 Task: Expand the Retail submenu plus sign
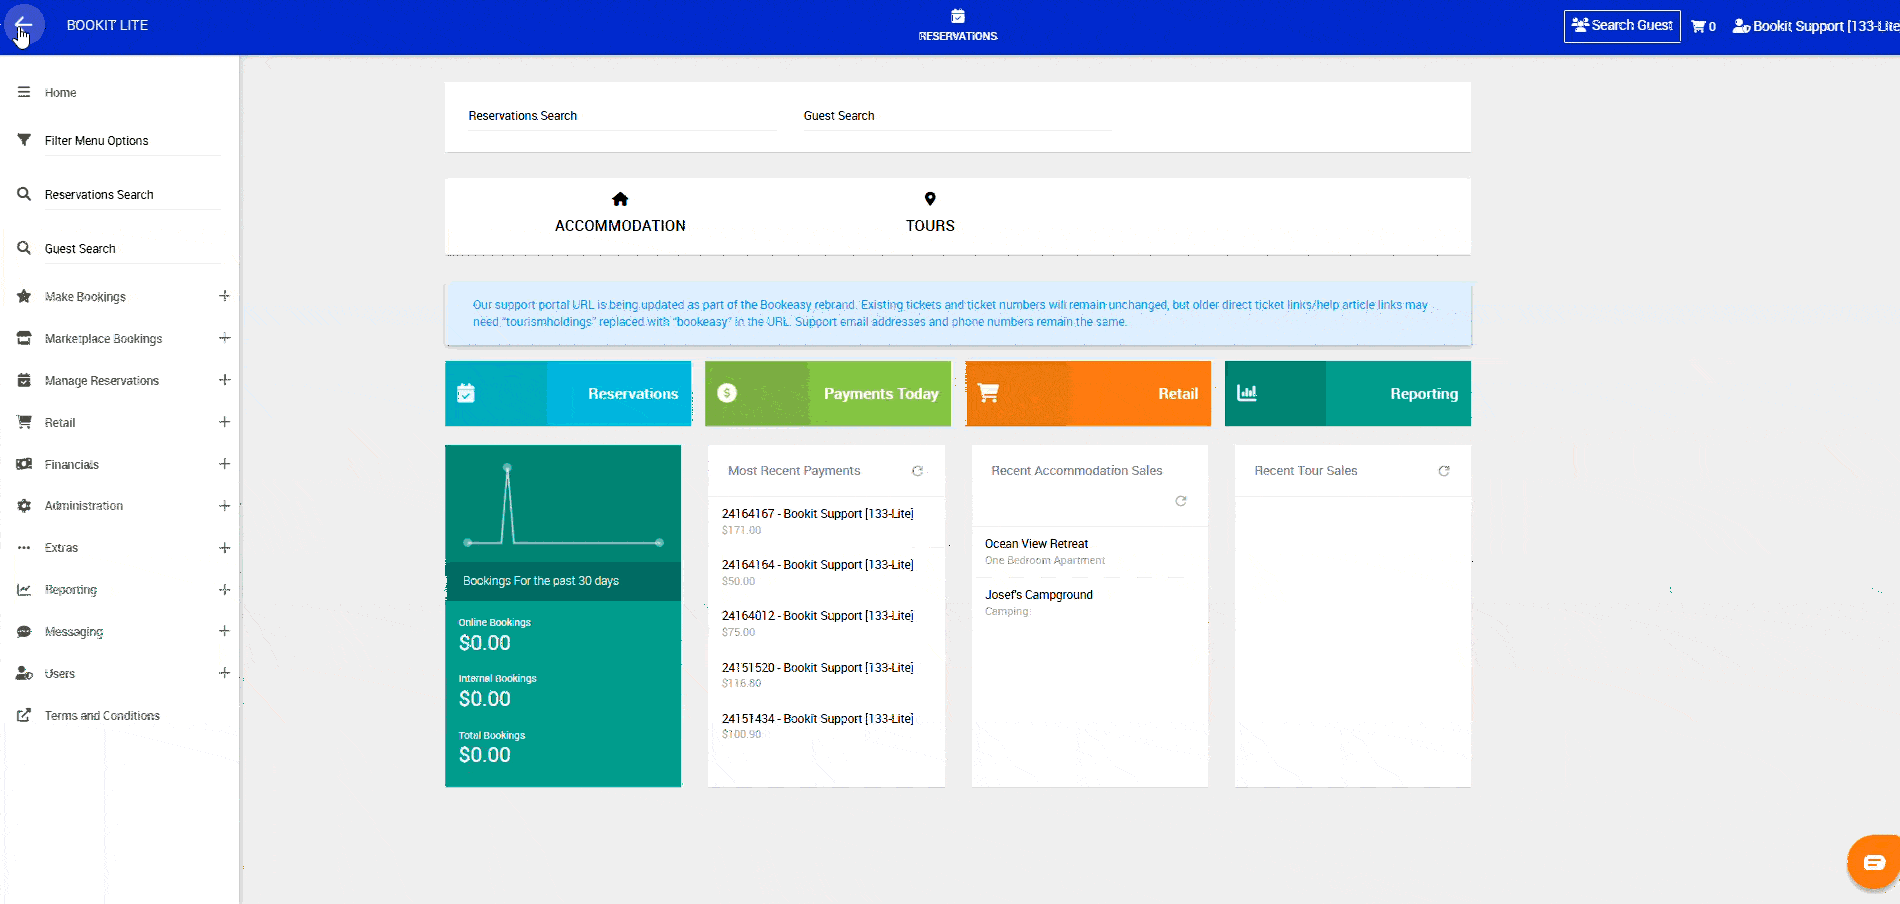(x=224, y=422)
